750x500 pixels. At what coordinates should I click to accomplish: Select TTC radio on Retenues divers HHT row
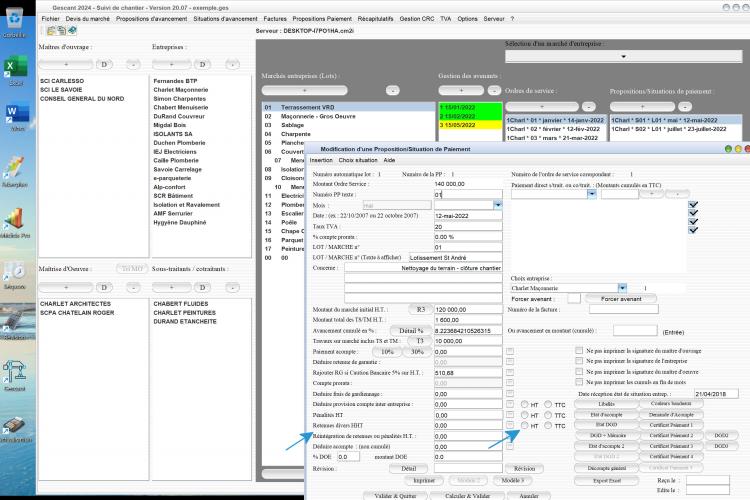point(548,425)
